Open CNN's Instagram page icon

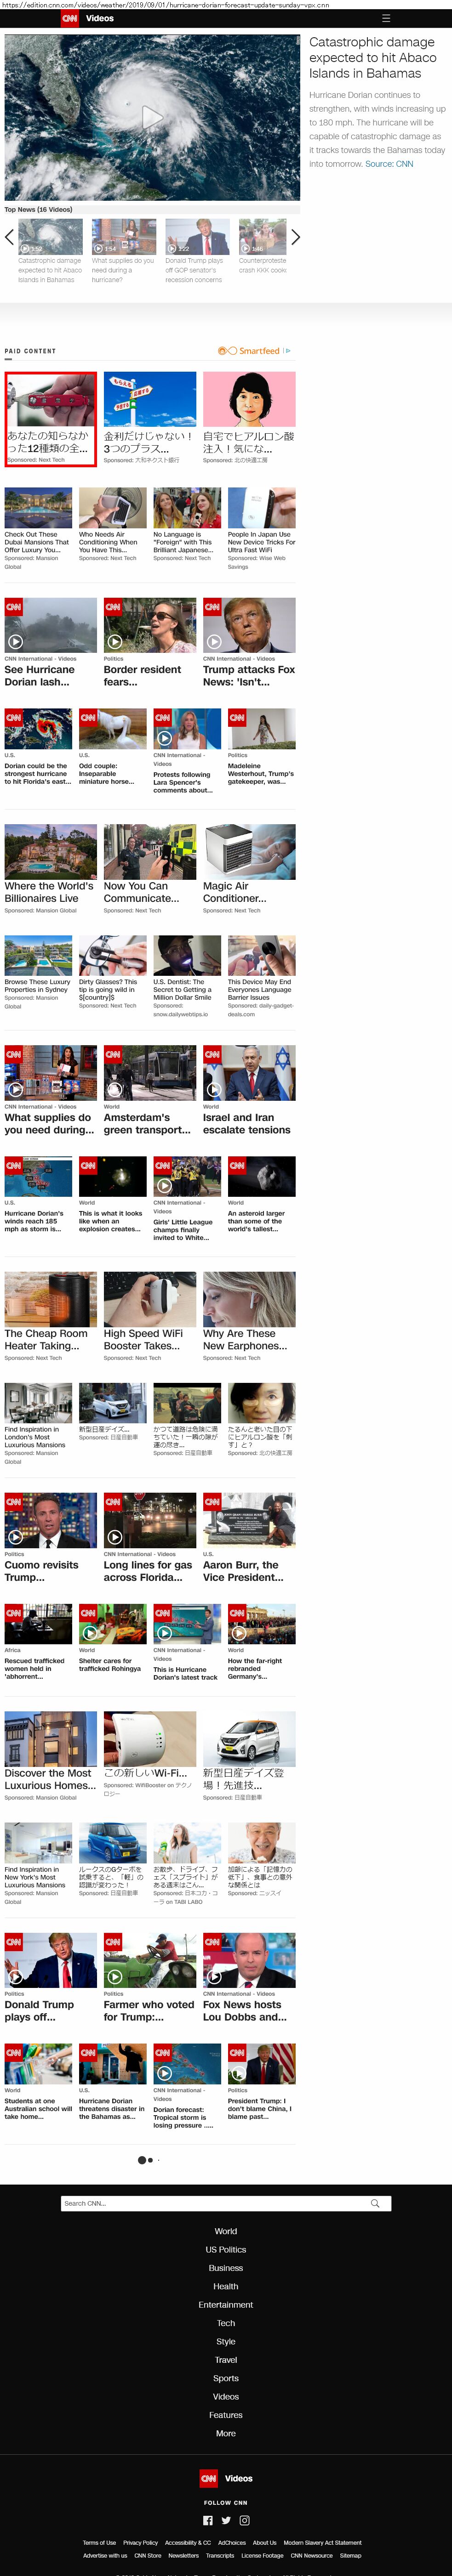coord(244,2520)
